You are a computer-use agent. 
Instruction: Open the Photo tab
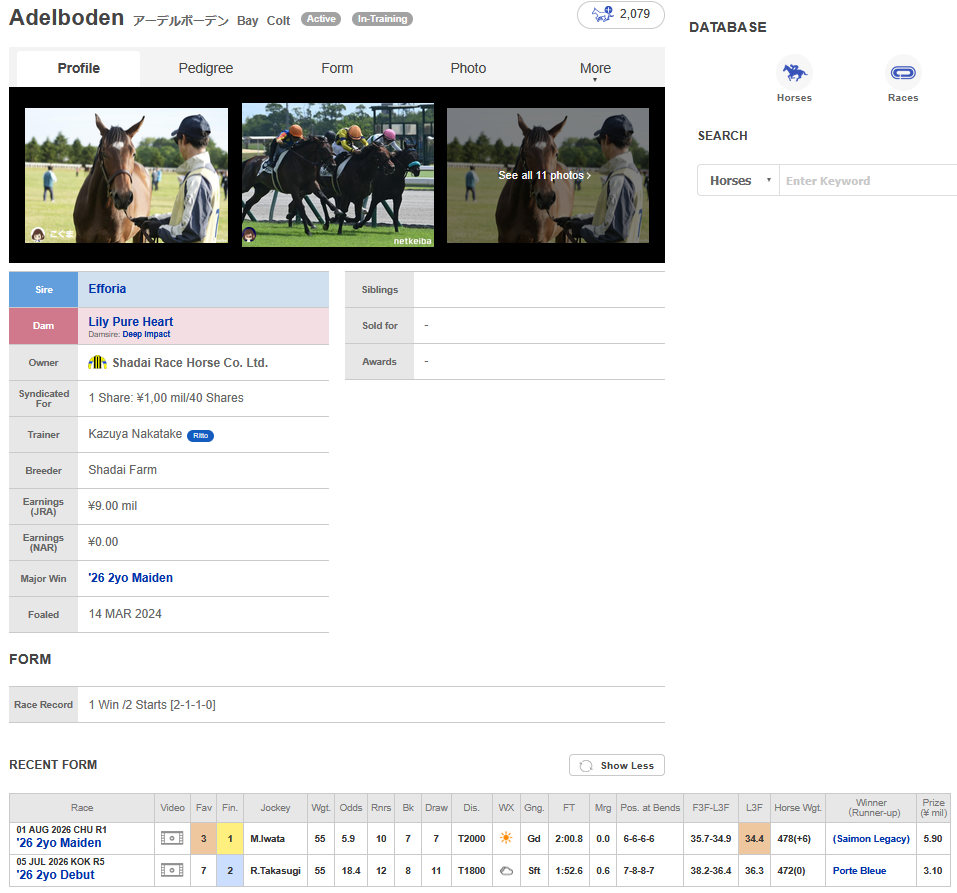tap(468, 68)
